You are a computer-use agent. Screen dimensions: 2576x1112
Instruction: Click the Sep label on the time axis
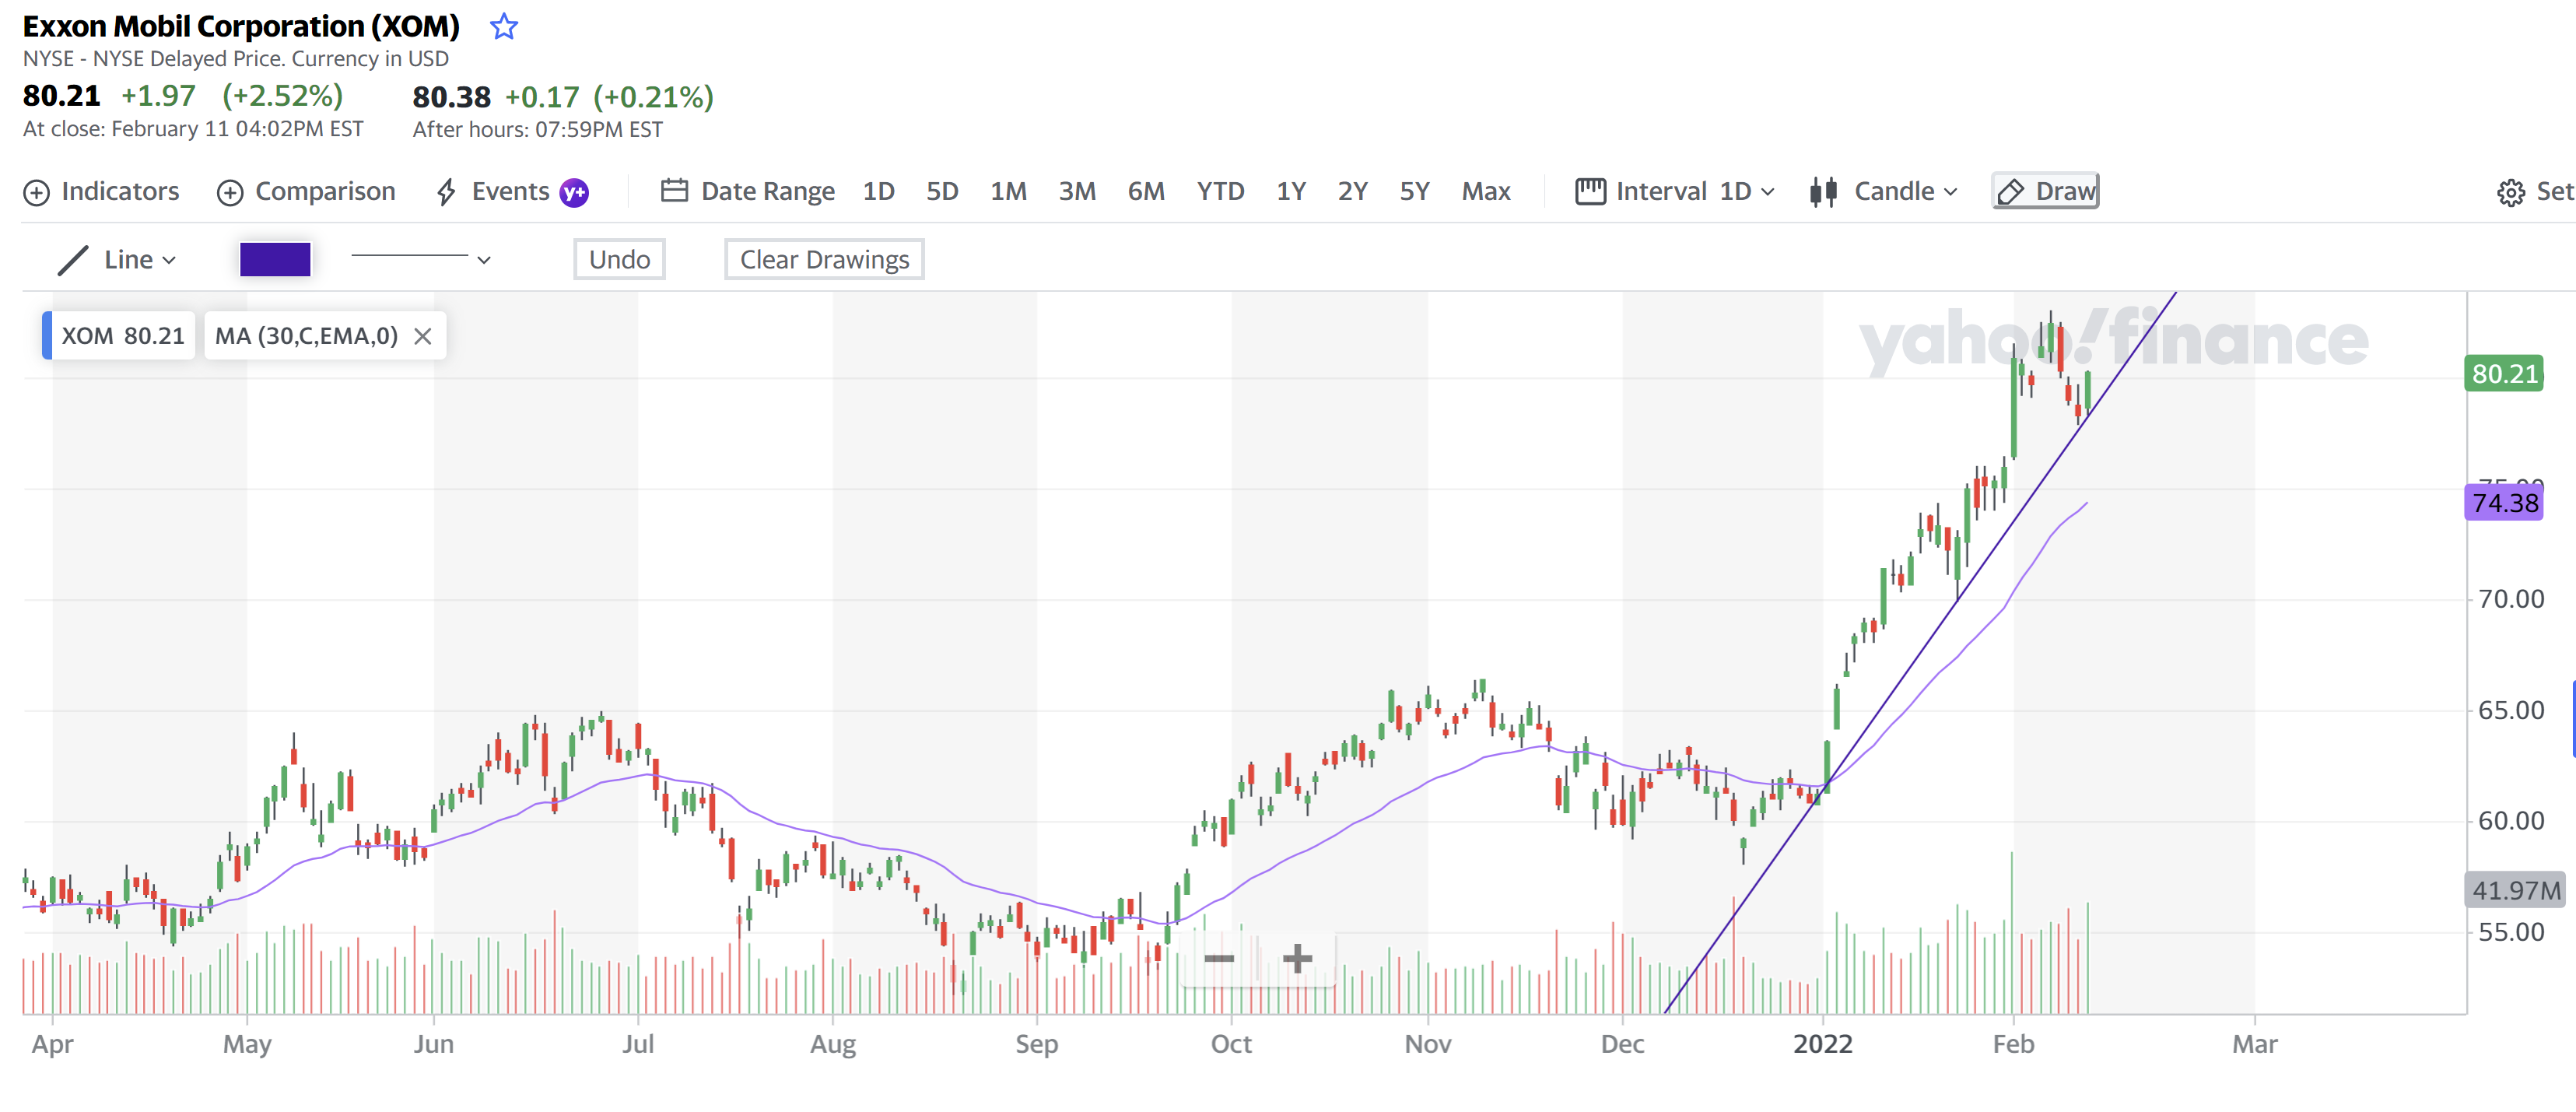[x=1036, y=1045]
